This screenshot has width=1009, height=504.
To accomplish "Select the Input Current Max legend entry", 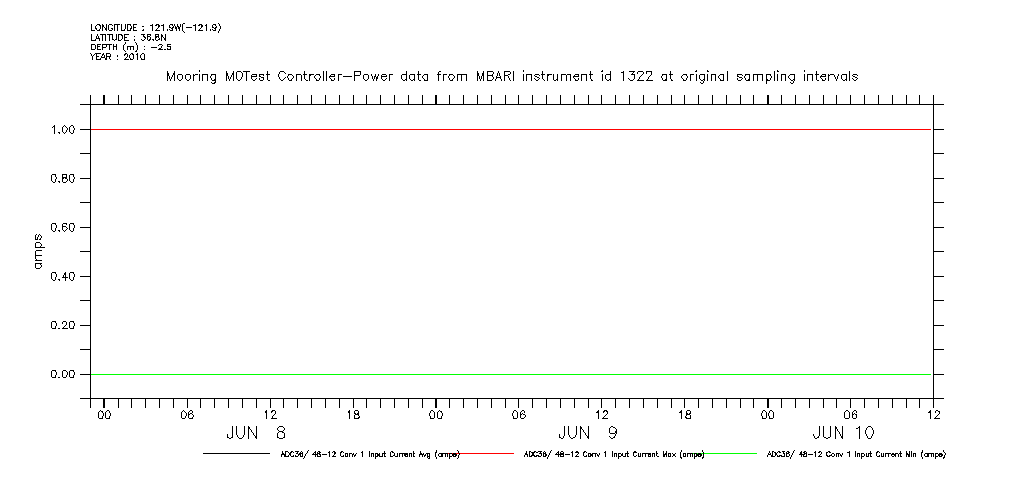I will coord(613,454).
